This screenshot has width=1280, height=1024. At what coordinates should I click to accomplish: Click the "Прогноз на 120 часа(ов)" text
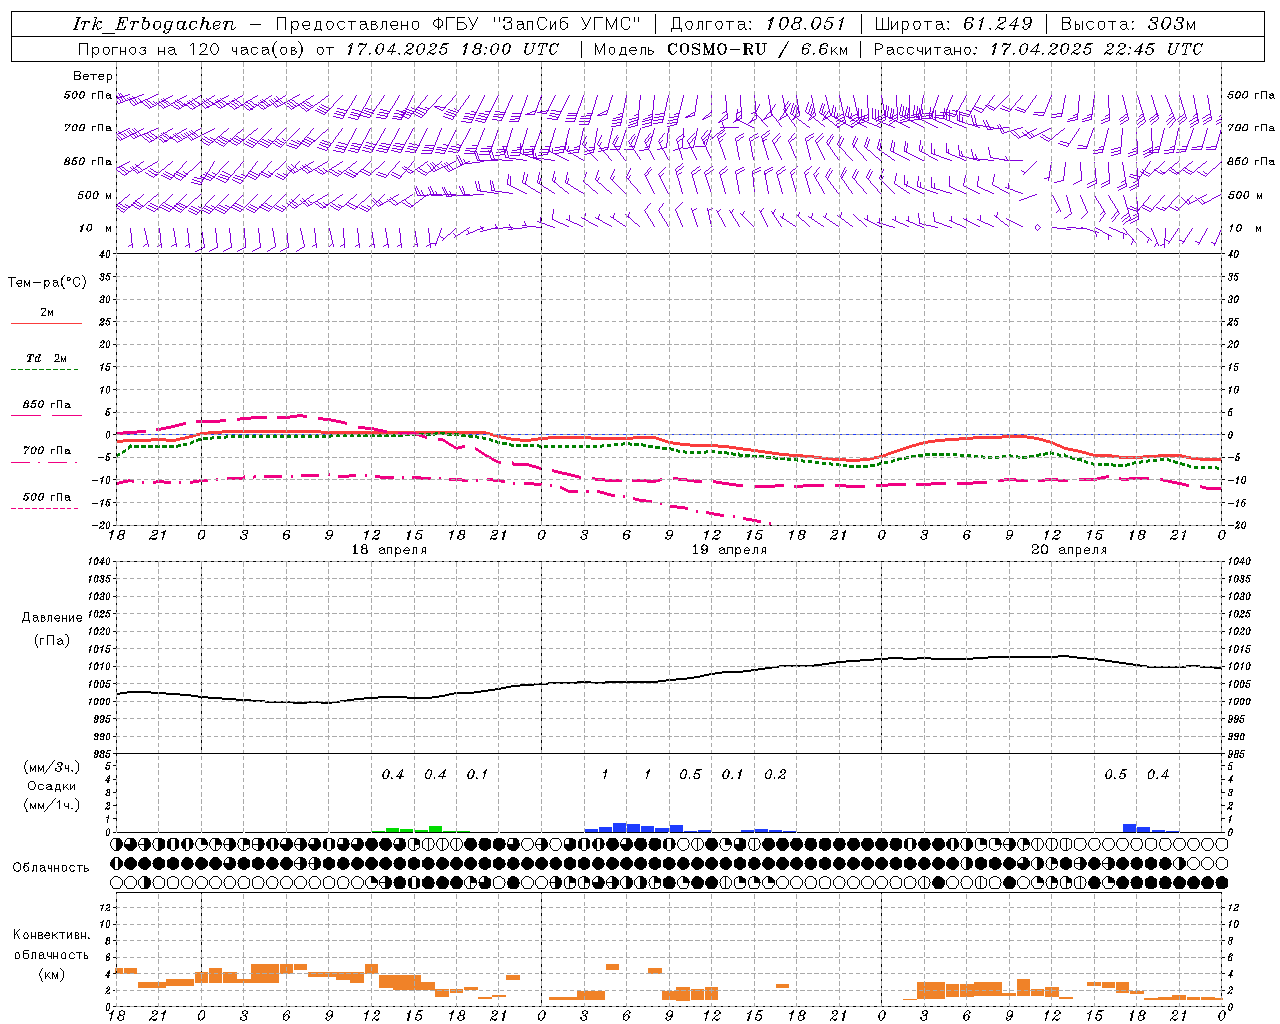[192, 49]
